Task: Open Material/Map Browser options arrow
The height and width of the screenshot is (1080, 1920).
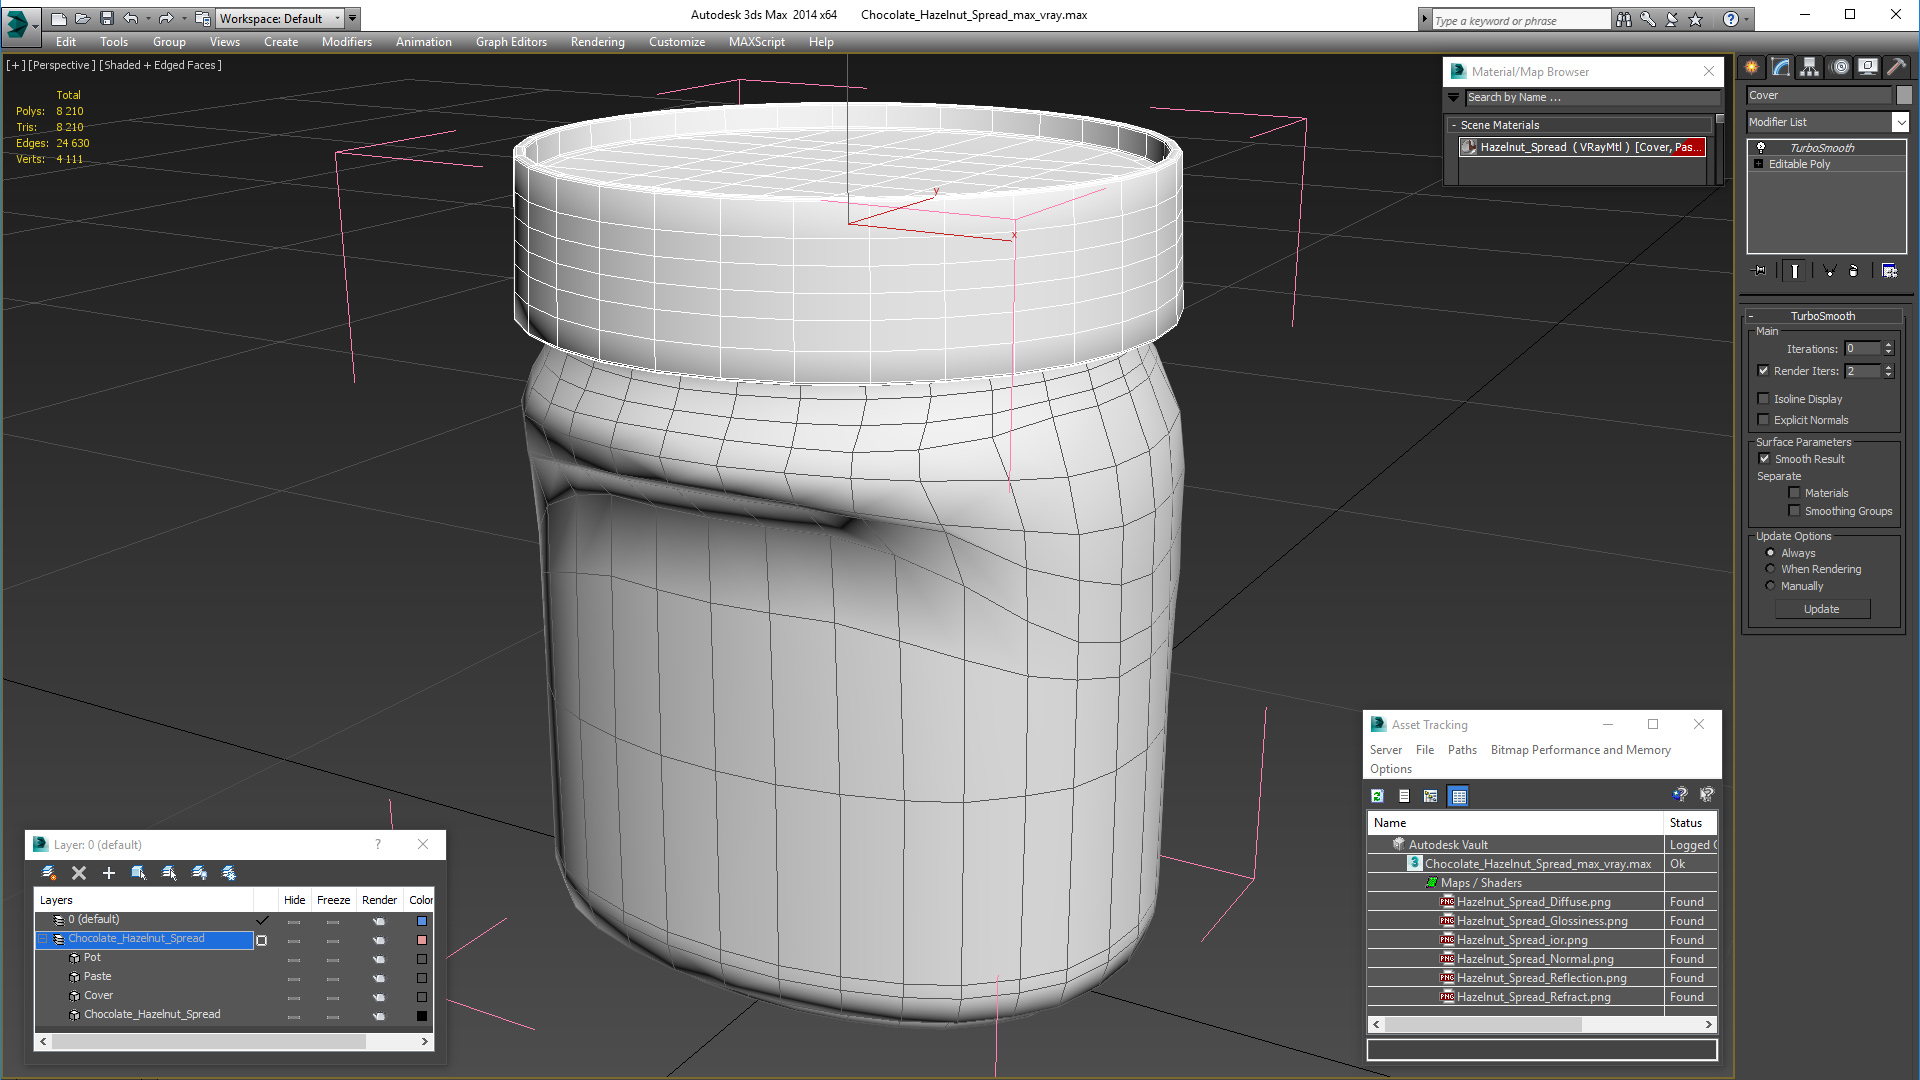Action: (1454, 98)
